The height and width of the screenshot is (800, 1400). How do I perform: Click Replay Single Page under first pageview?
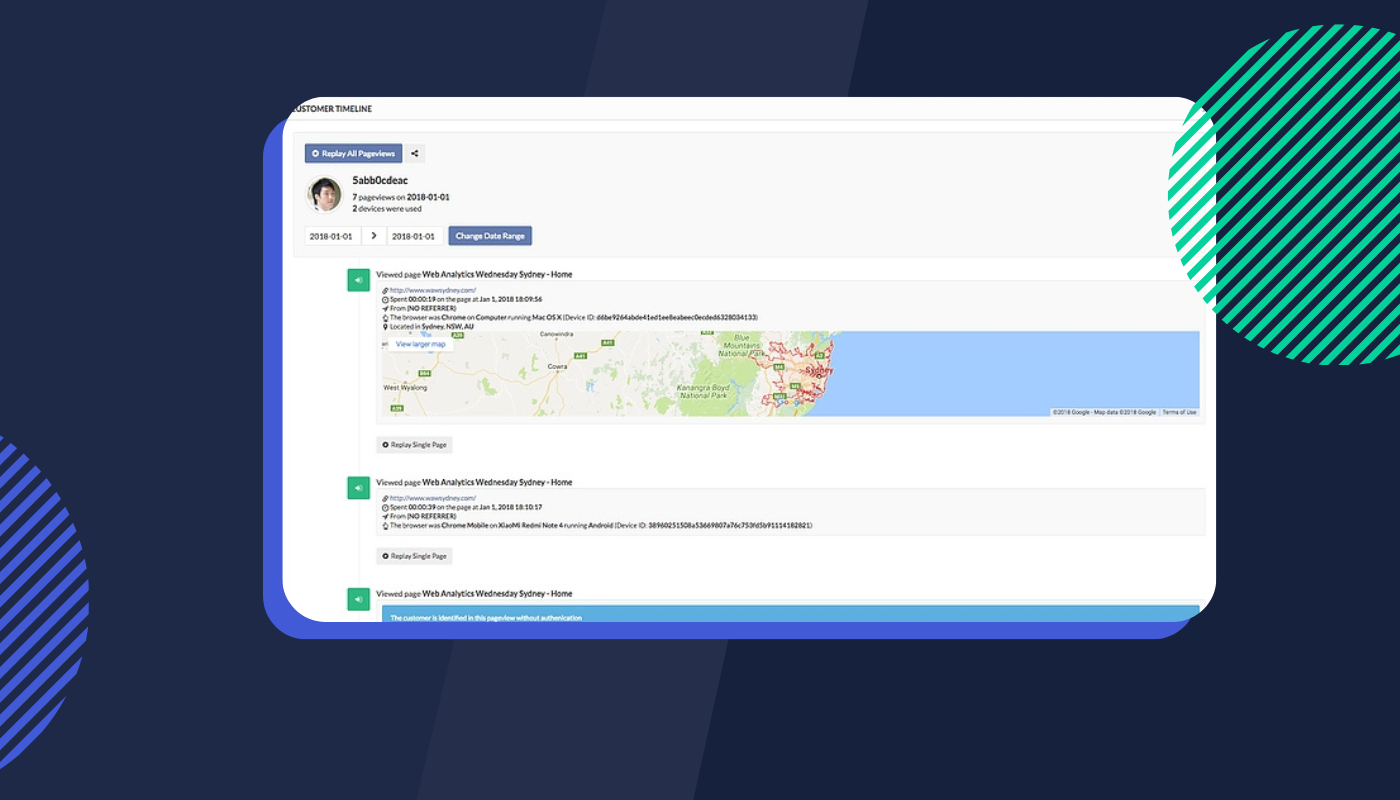(x=413, y=444)
